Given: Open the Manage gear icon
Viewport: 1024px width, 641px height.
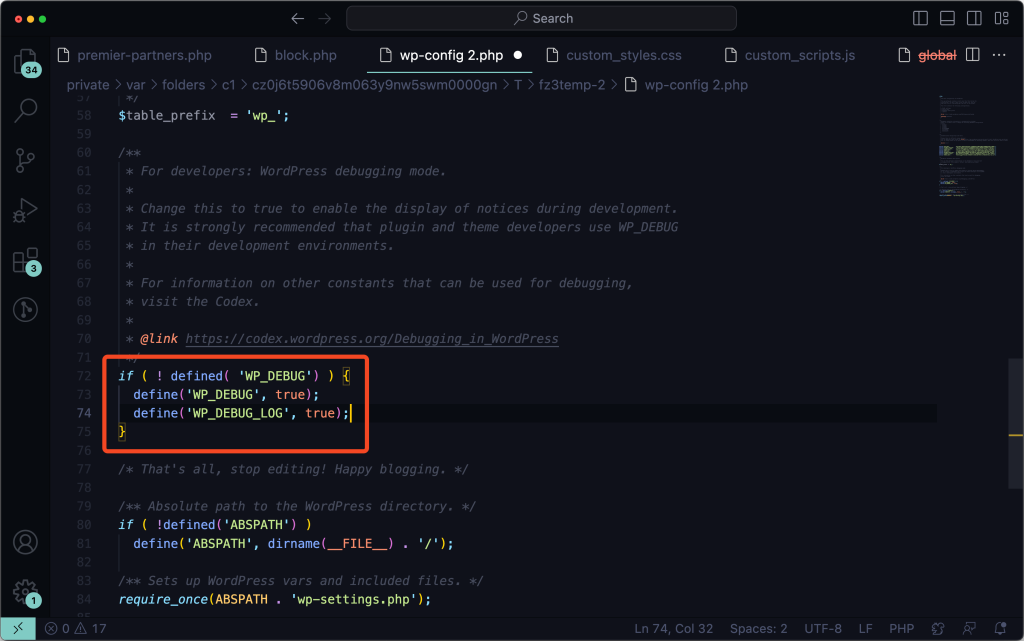Looking at the screenshot, I should click(25, 591).
